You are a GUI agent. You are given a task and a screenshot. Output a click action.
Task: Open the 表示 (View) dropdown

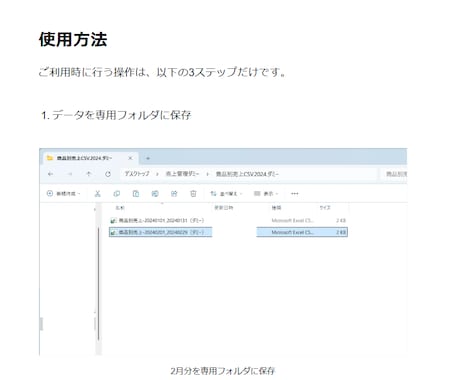point(266,194)
